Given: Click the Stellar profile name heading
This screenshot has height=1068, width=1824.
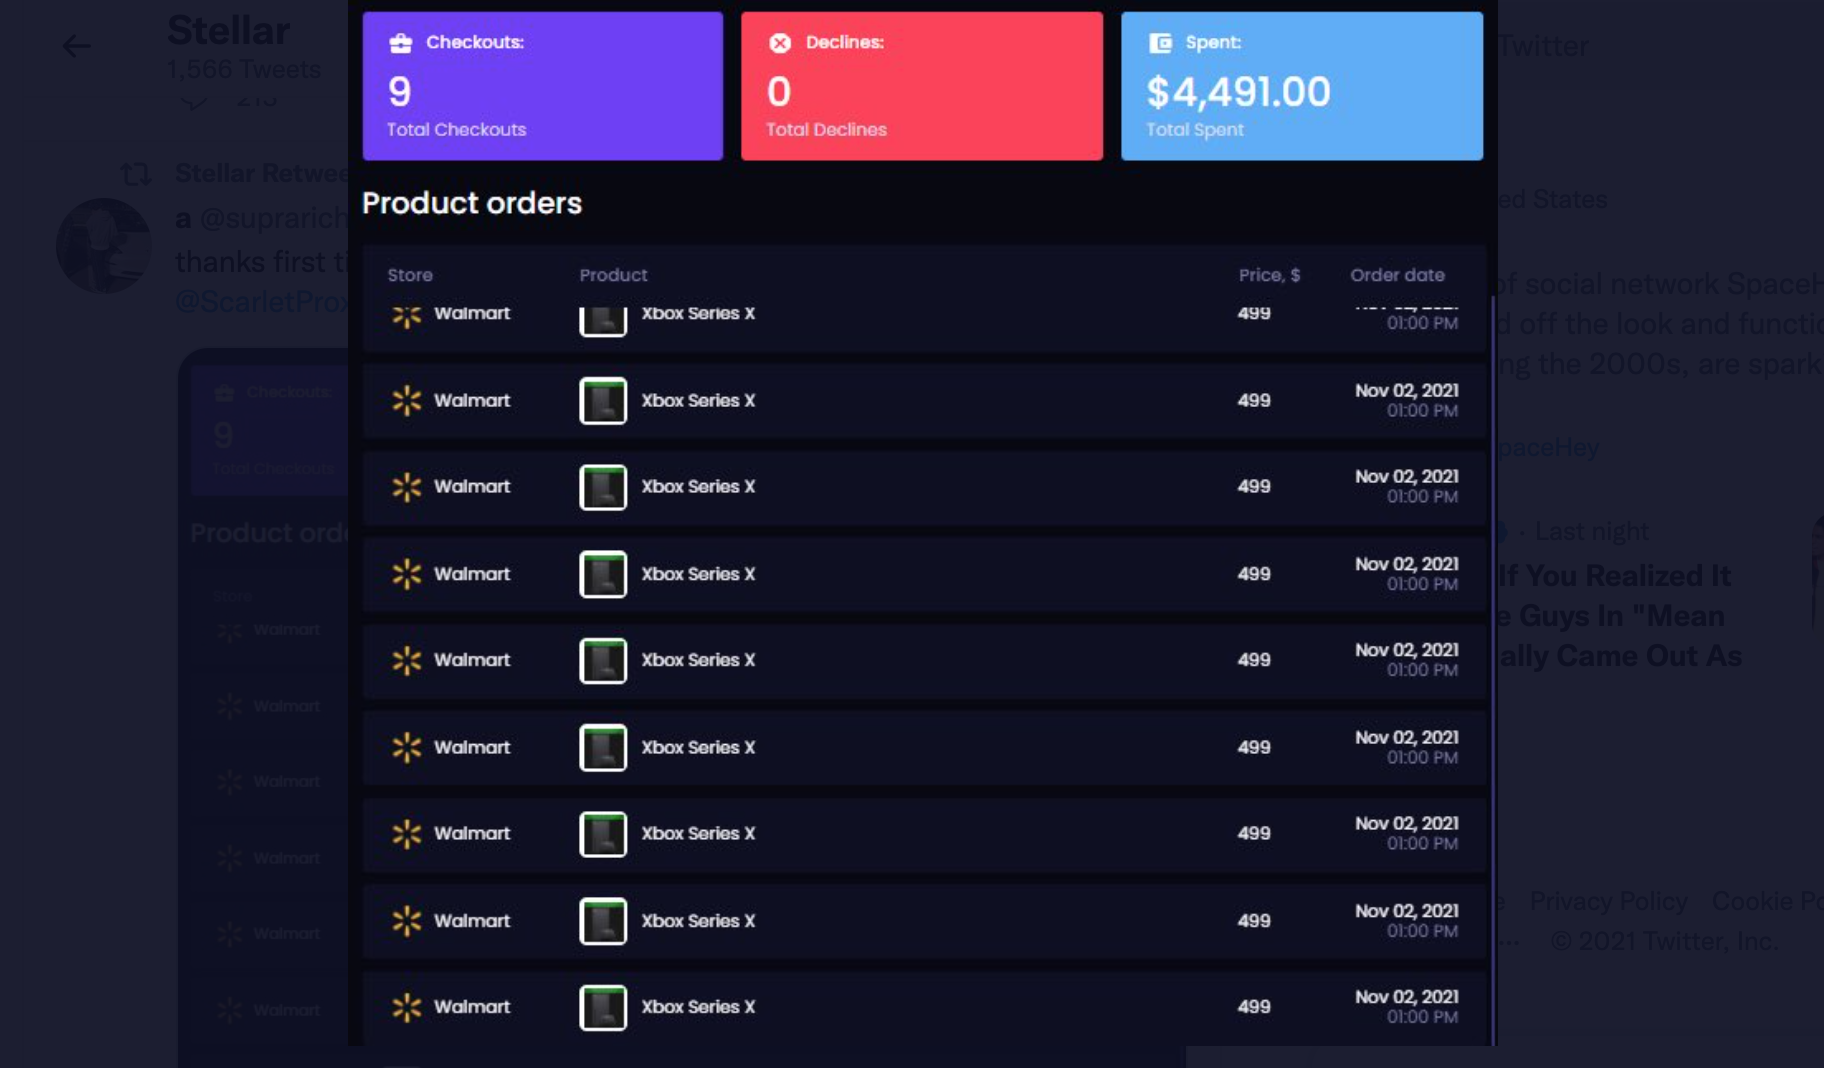Looking at the screenshot, I should click(229, 30).
